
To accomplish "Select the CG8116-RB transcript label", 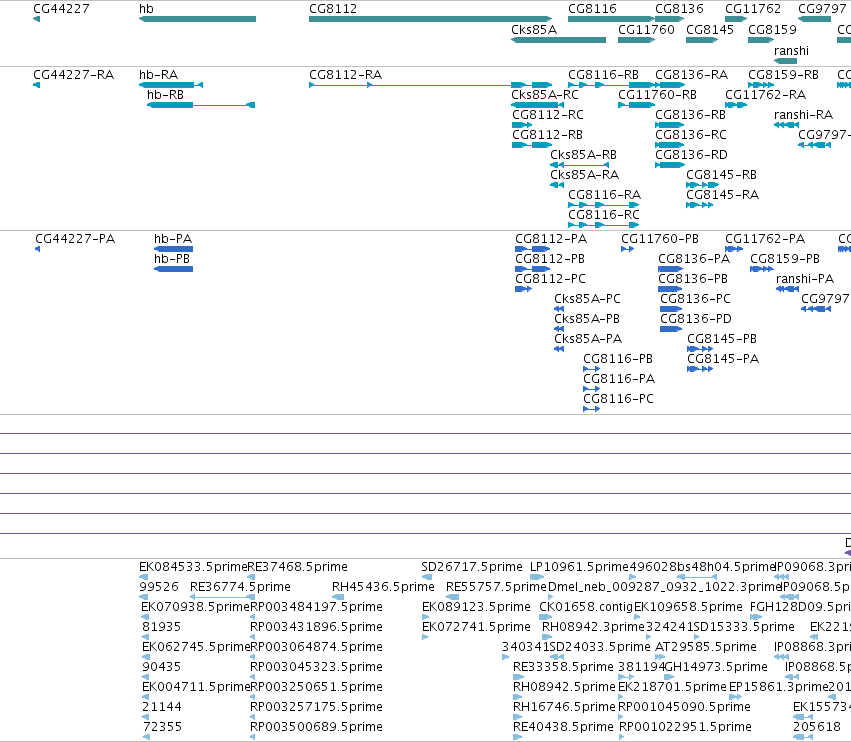I will click(x=604, y=75).
